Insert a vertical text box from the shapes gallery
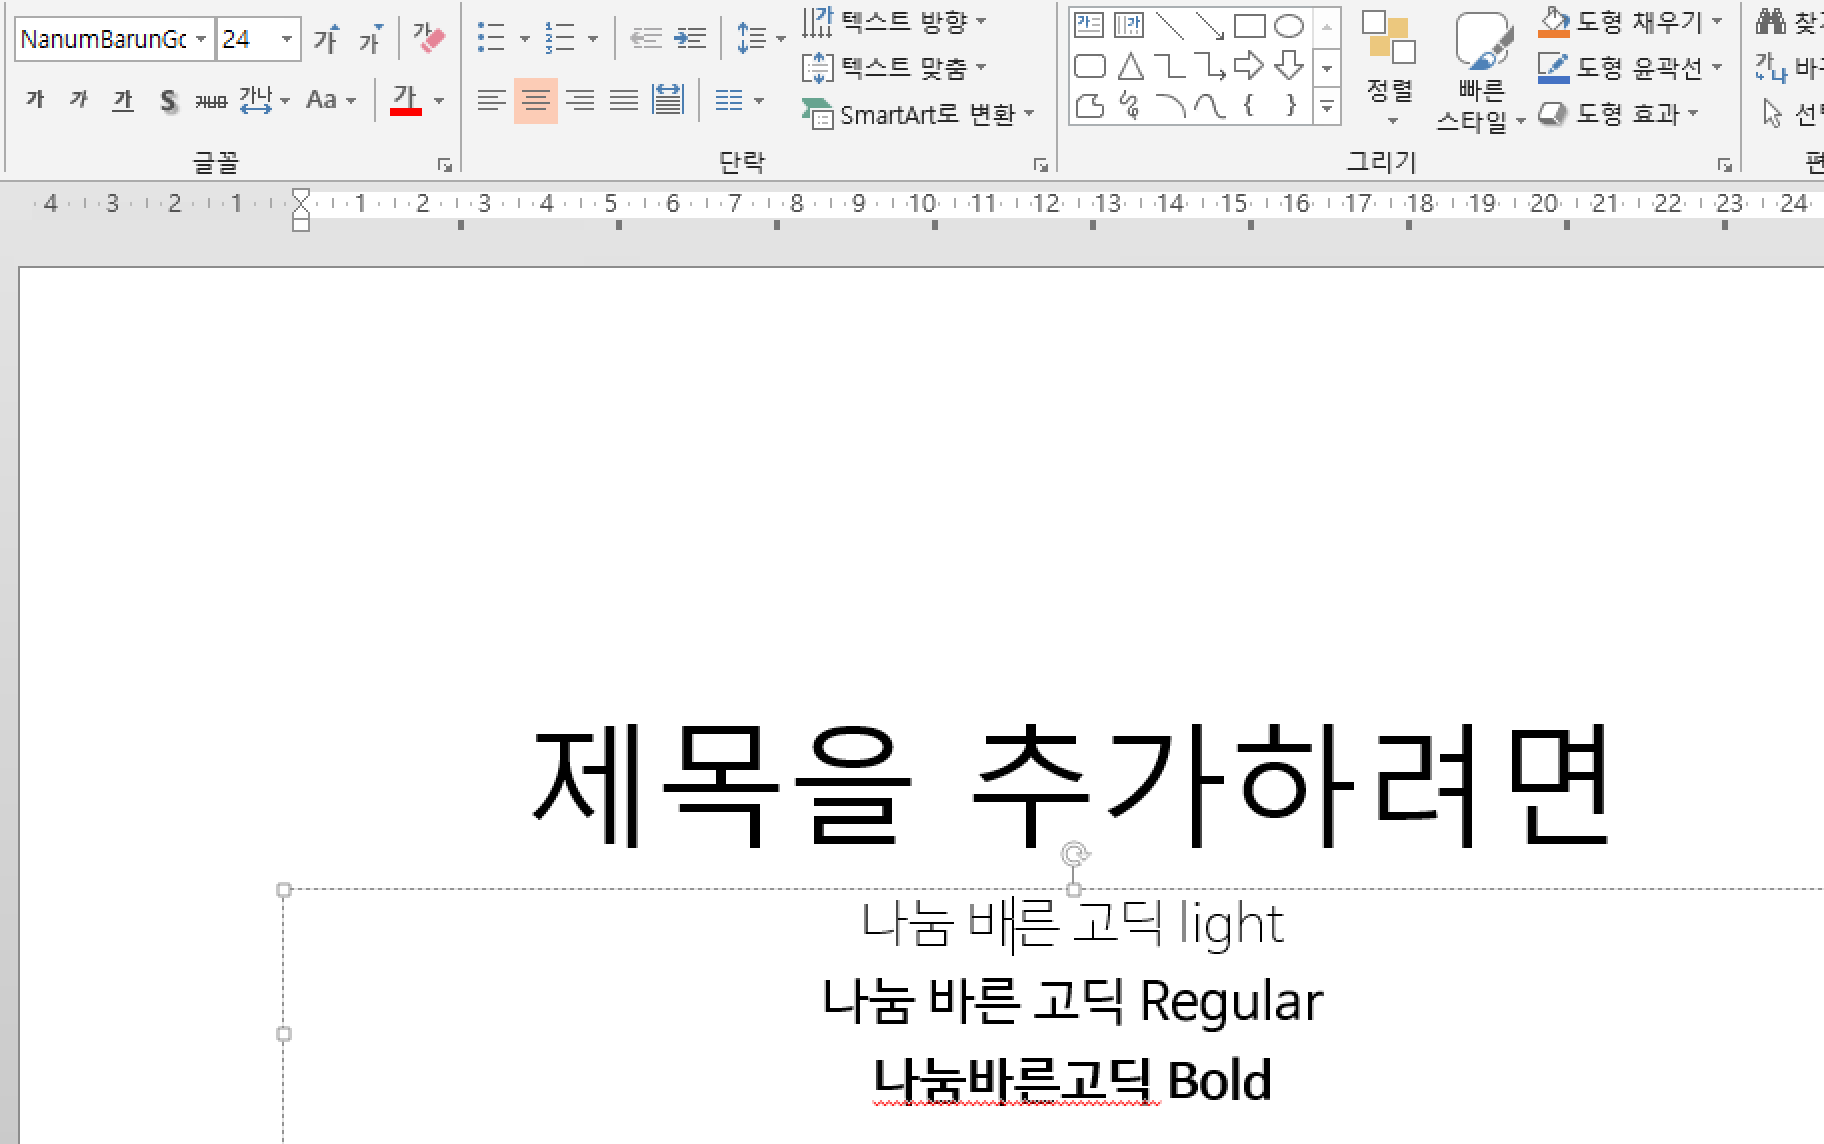 (1129, 25)
